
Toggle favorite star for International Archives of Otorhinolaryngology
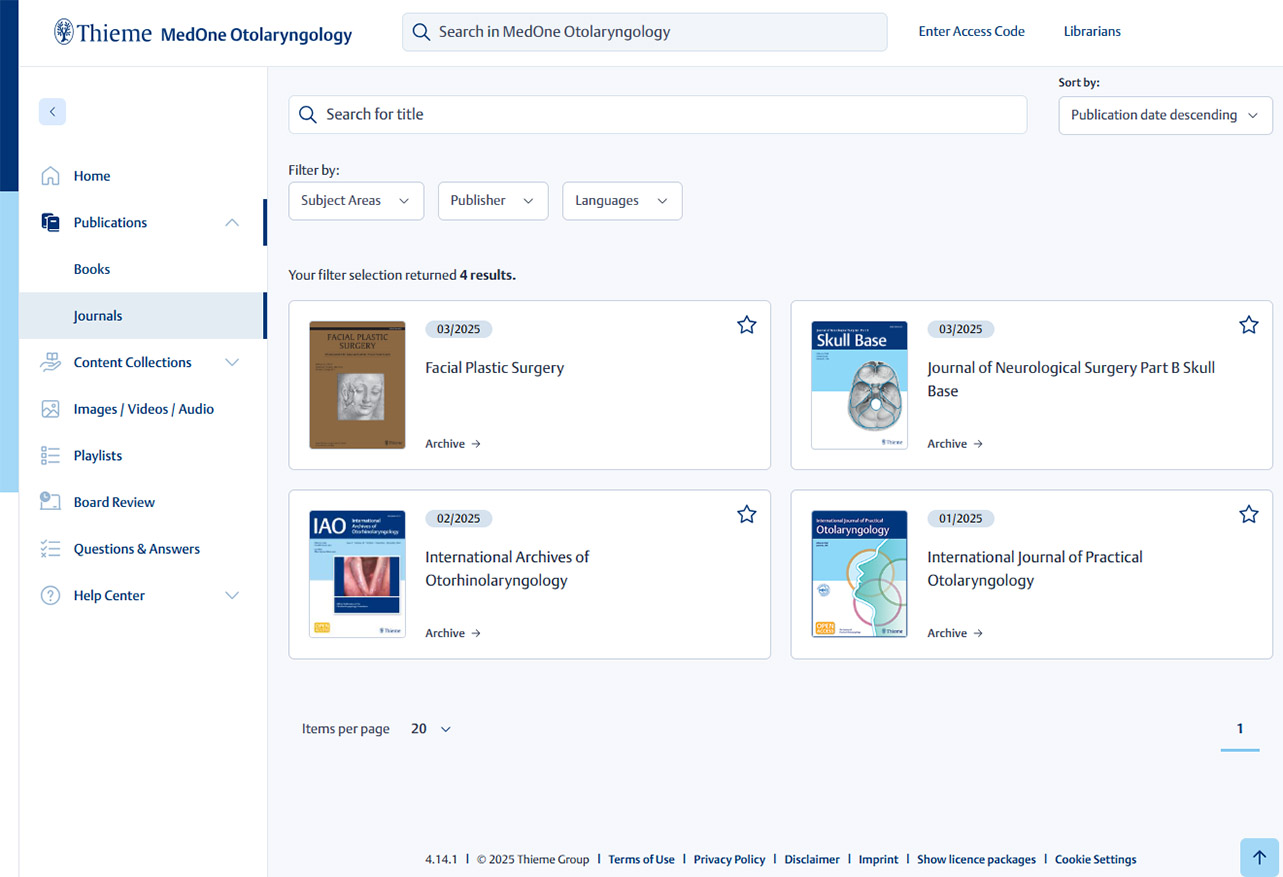tap(746, 514)
